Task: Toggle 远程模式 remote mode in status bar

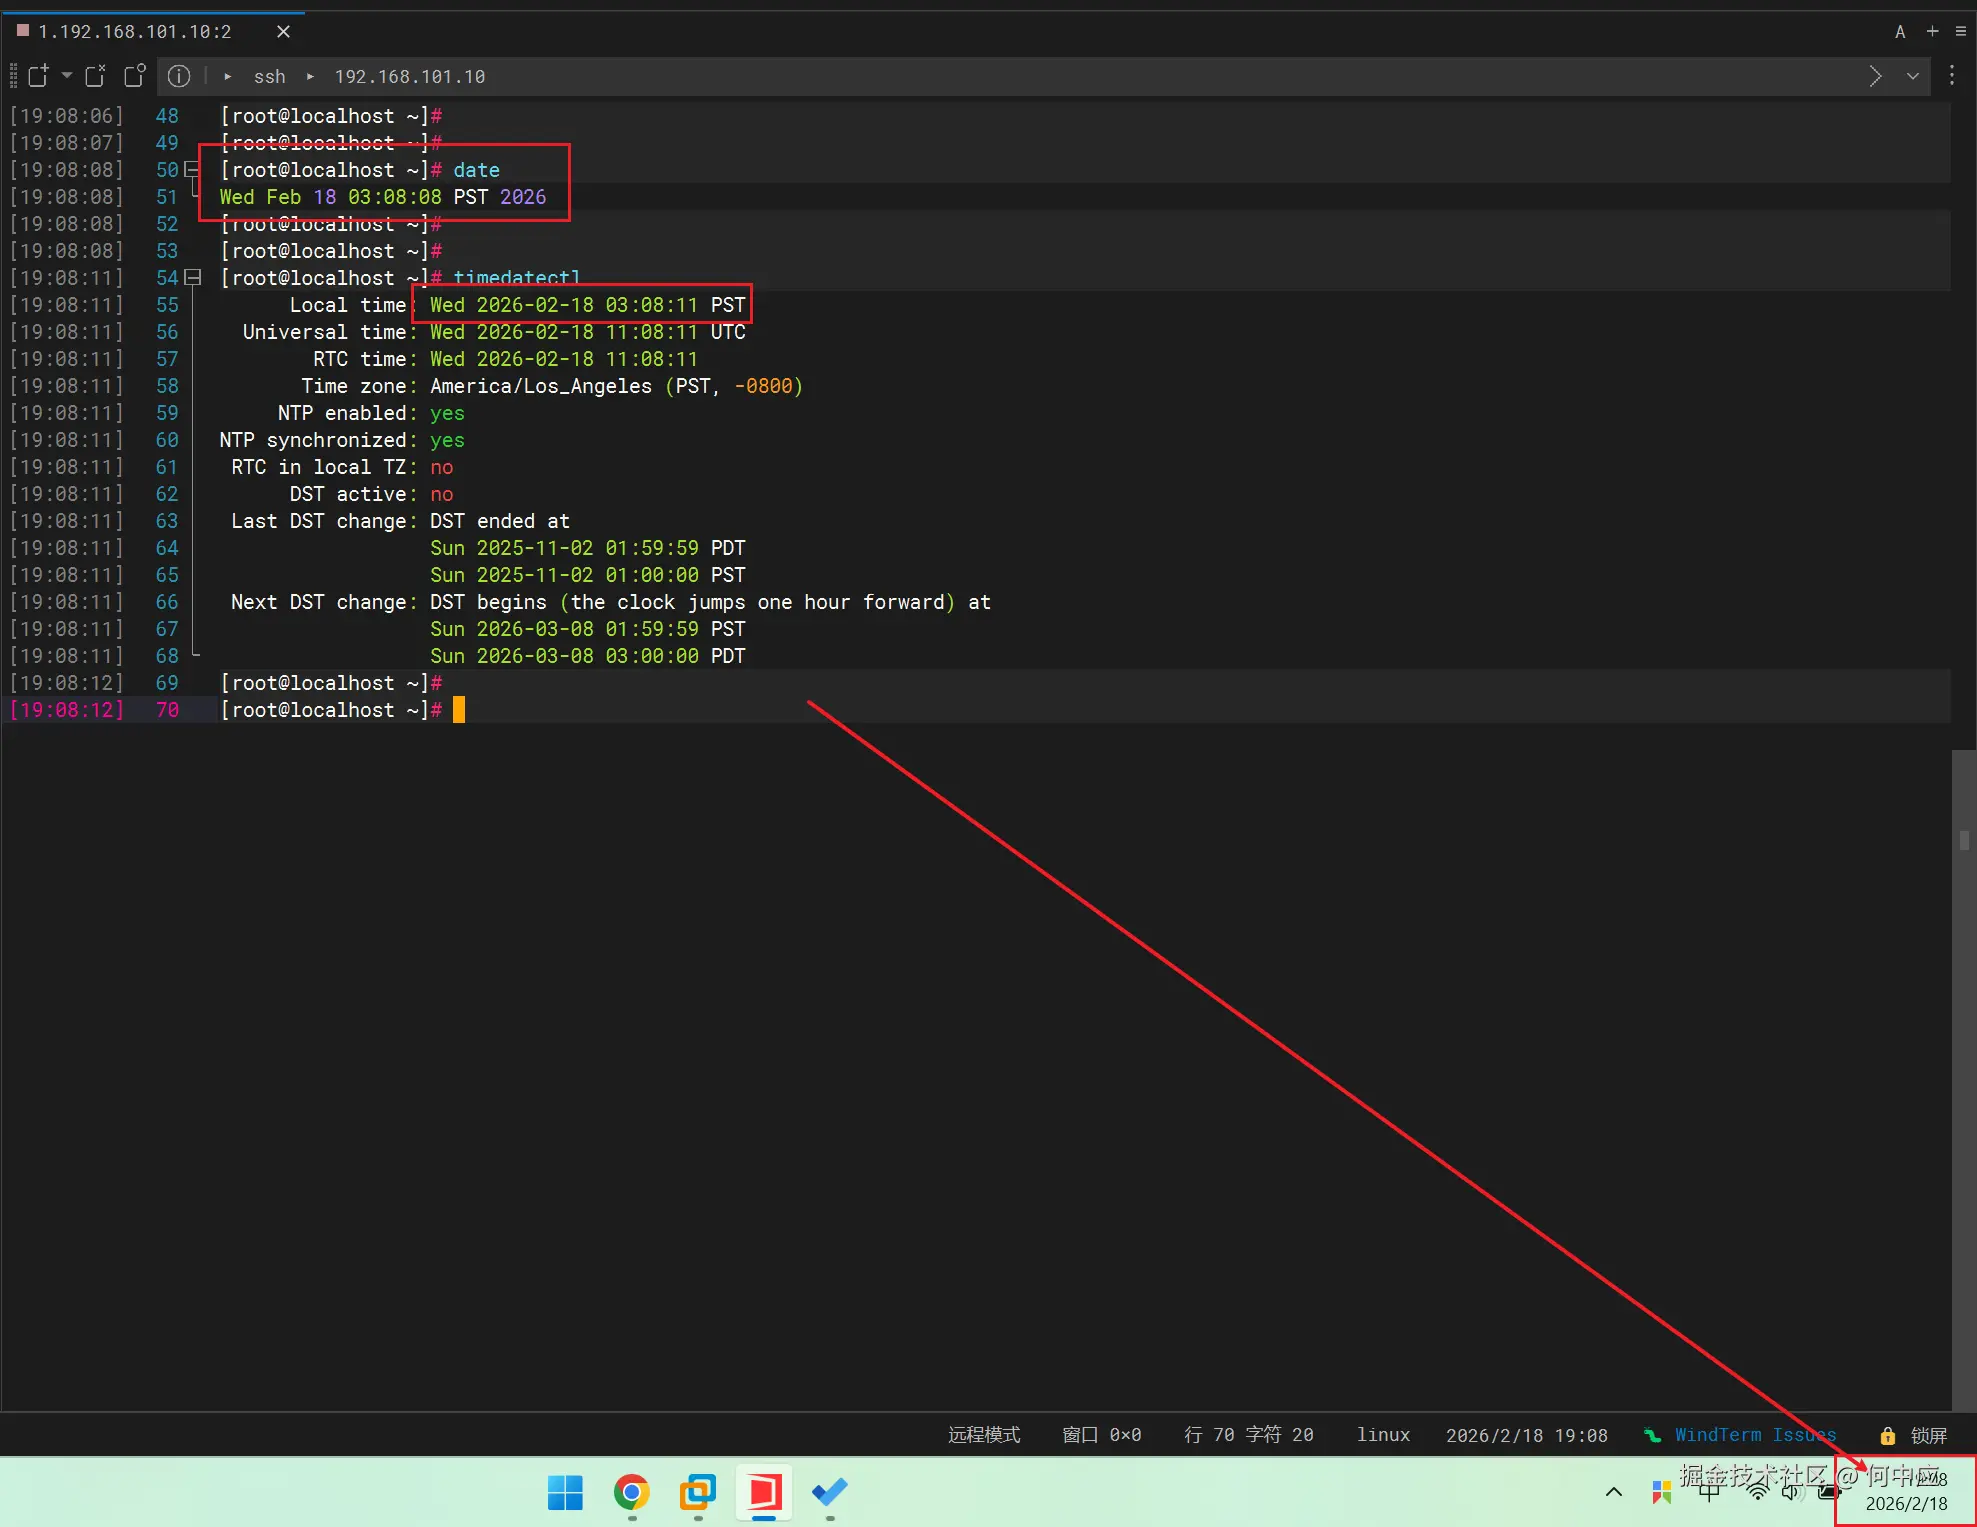Action: [984, 1435]
